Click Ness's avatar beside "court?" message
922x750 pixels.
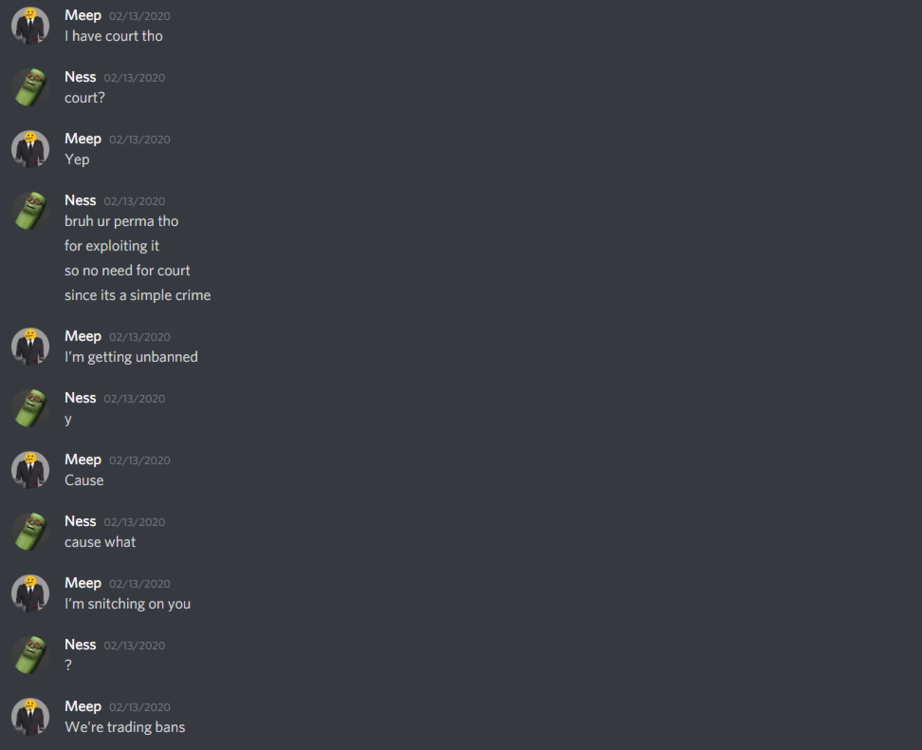click(30, 88)
